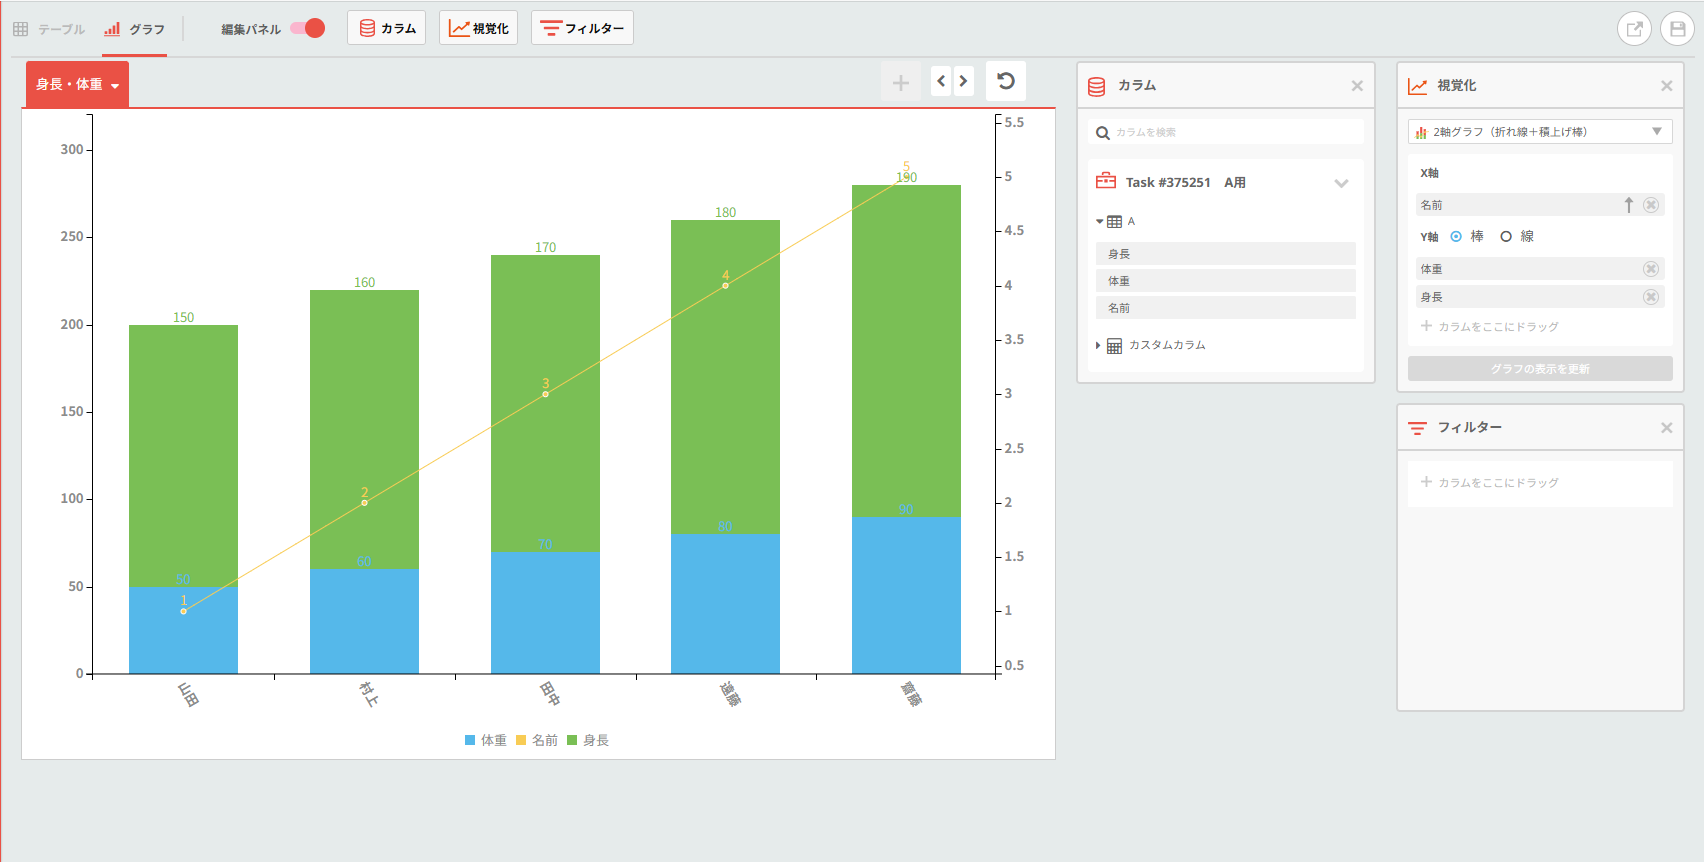Click the plus icon to add chart
1704x862 pixels.
[901, 83]
